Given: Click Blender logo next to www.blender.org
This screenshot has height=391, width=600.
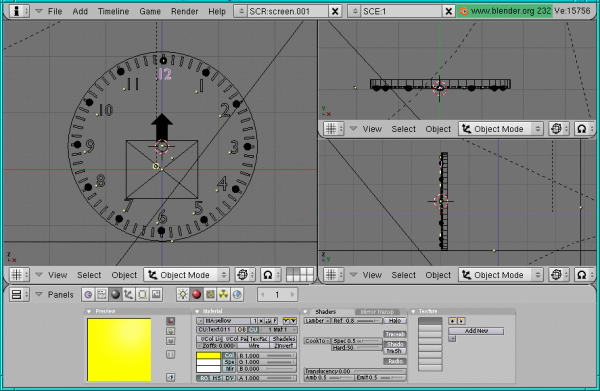Looking at the screenshot, I should click(463, 11).
